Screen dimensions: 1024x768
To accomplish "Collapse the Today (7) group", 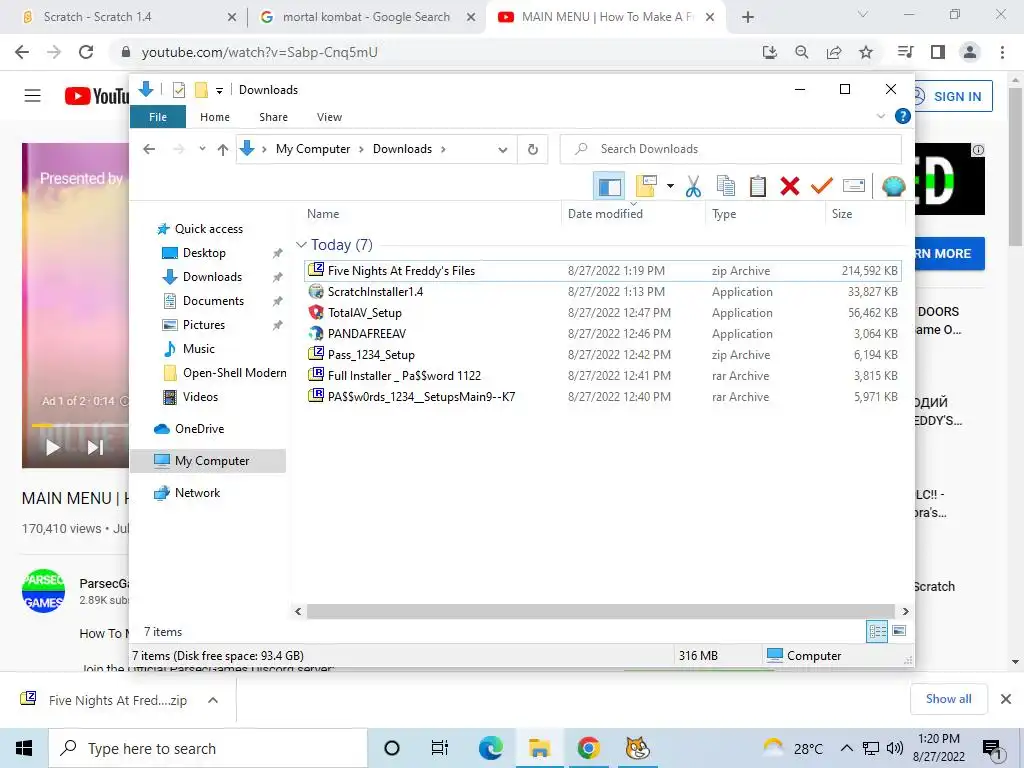I will point(301,245).
